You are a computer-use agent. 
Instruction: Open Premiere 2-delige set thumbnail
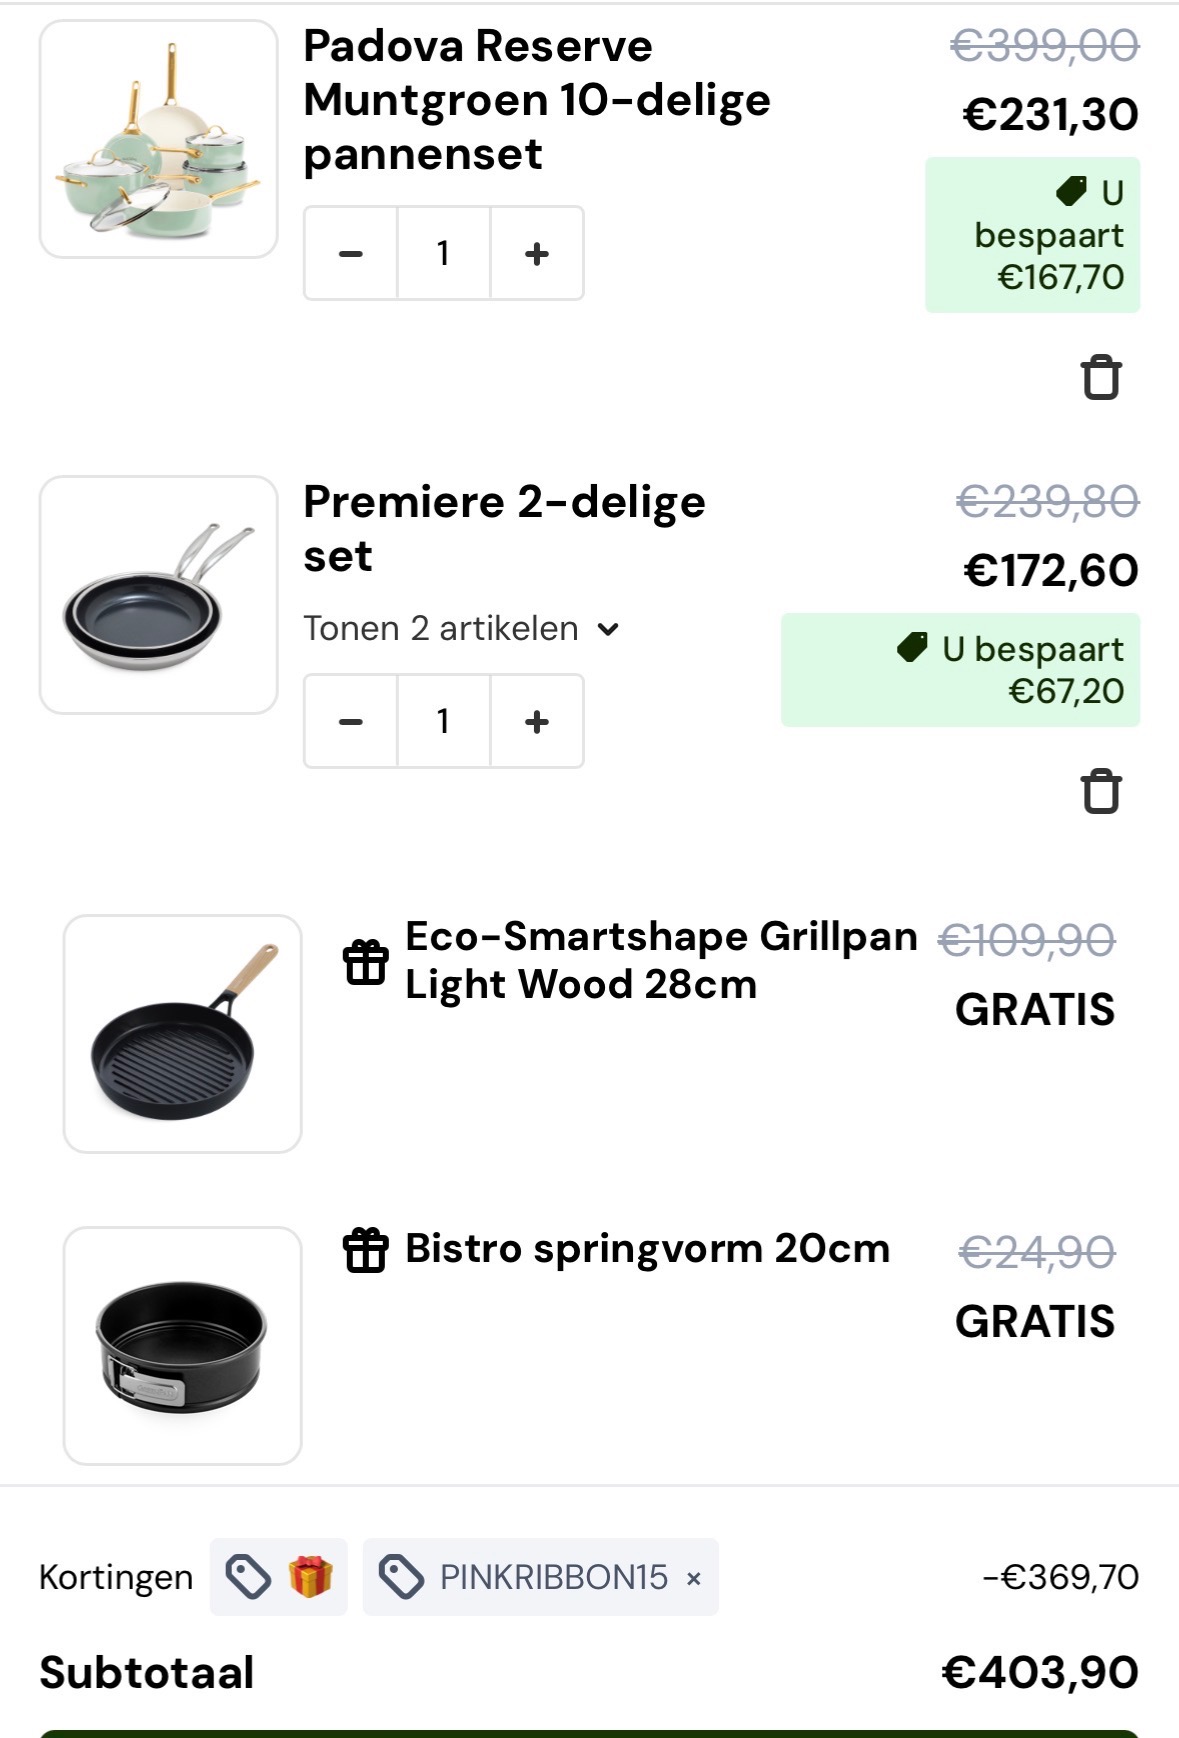(x=158, y=595)
